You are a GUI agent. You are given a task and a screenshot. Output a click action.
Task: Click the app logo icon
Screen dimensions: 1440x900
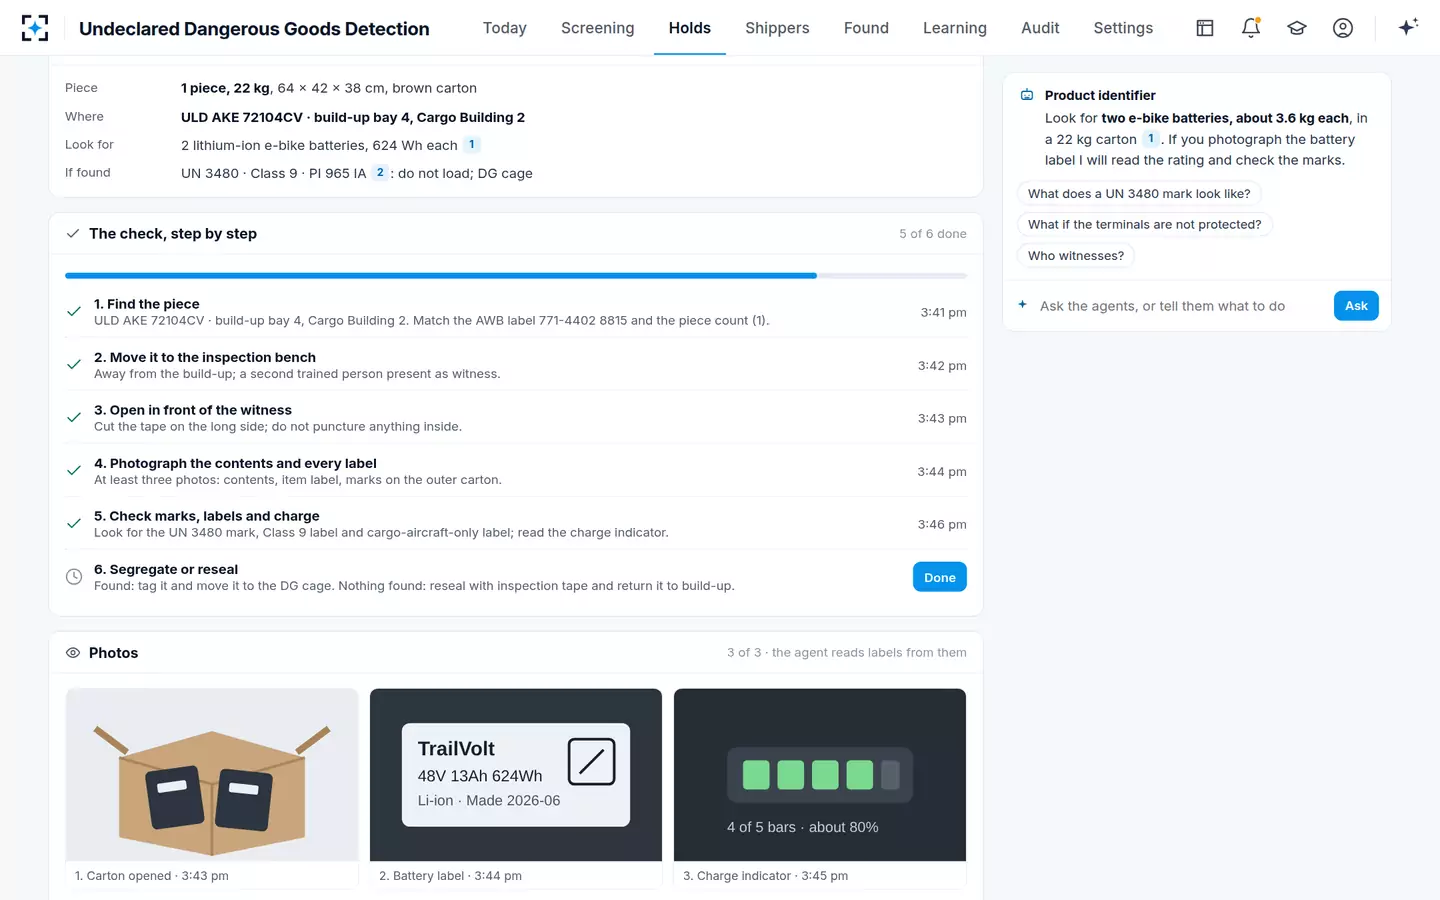point(35,28)
